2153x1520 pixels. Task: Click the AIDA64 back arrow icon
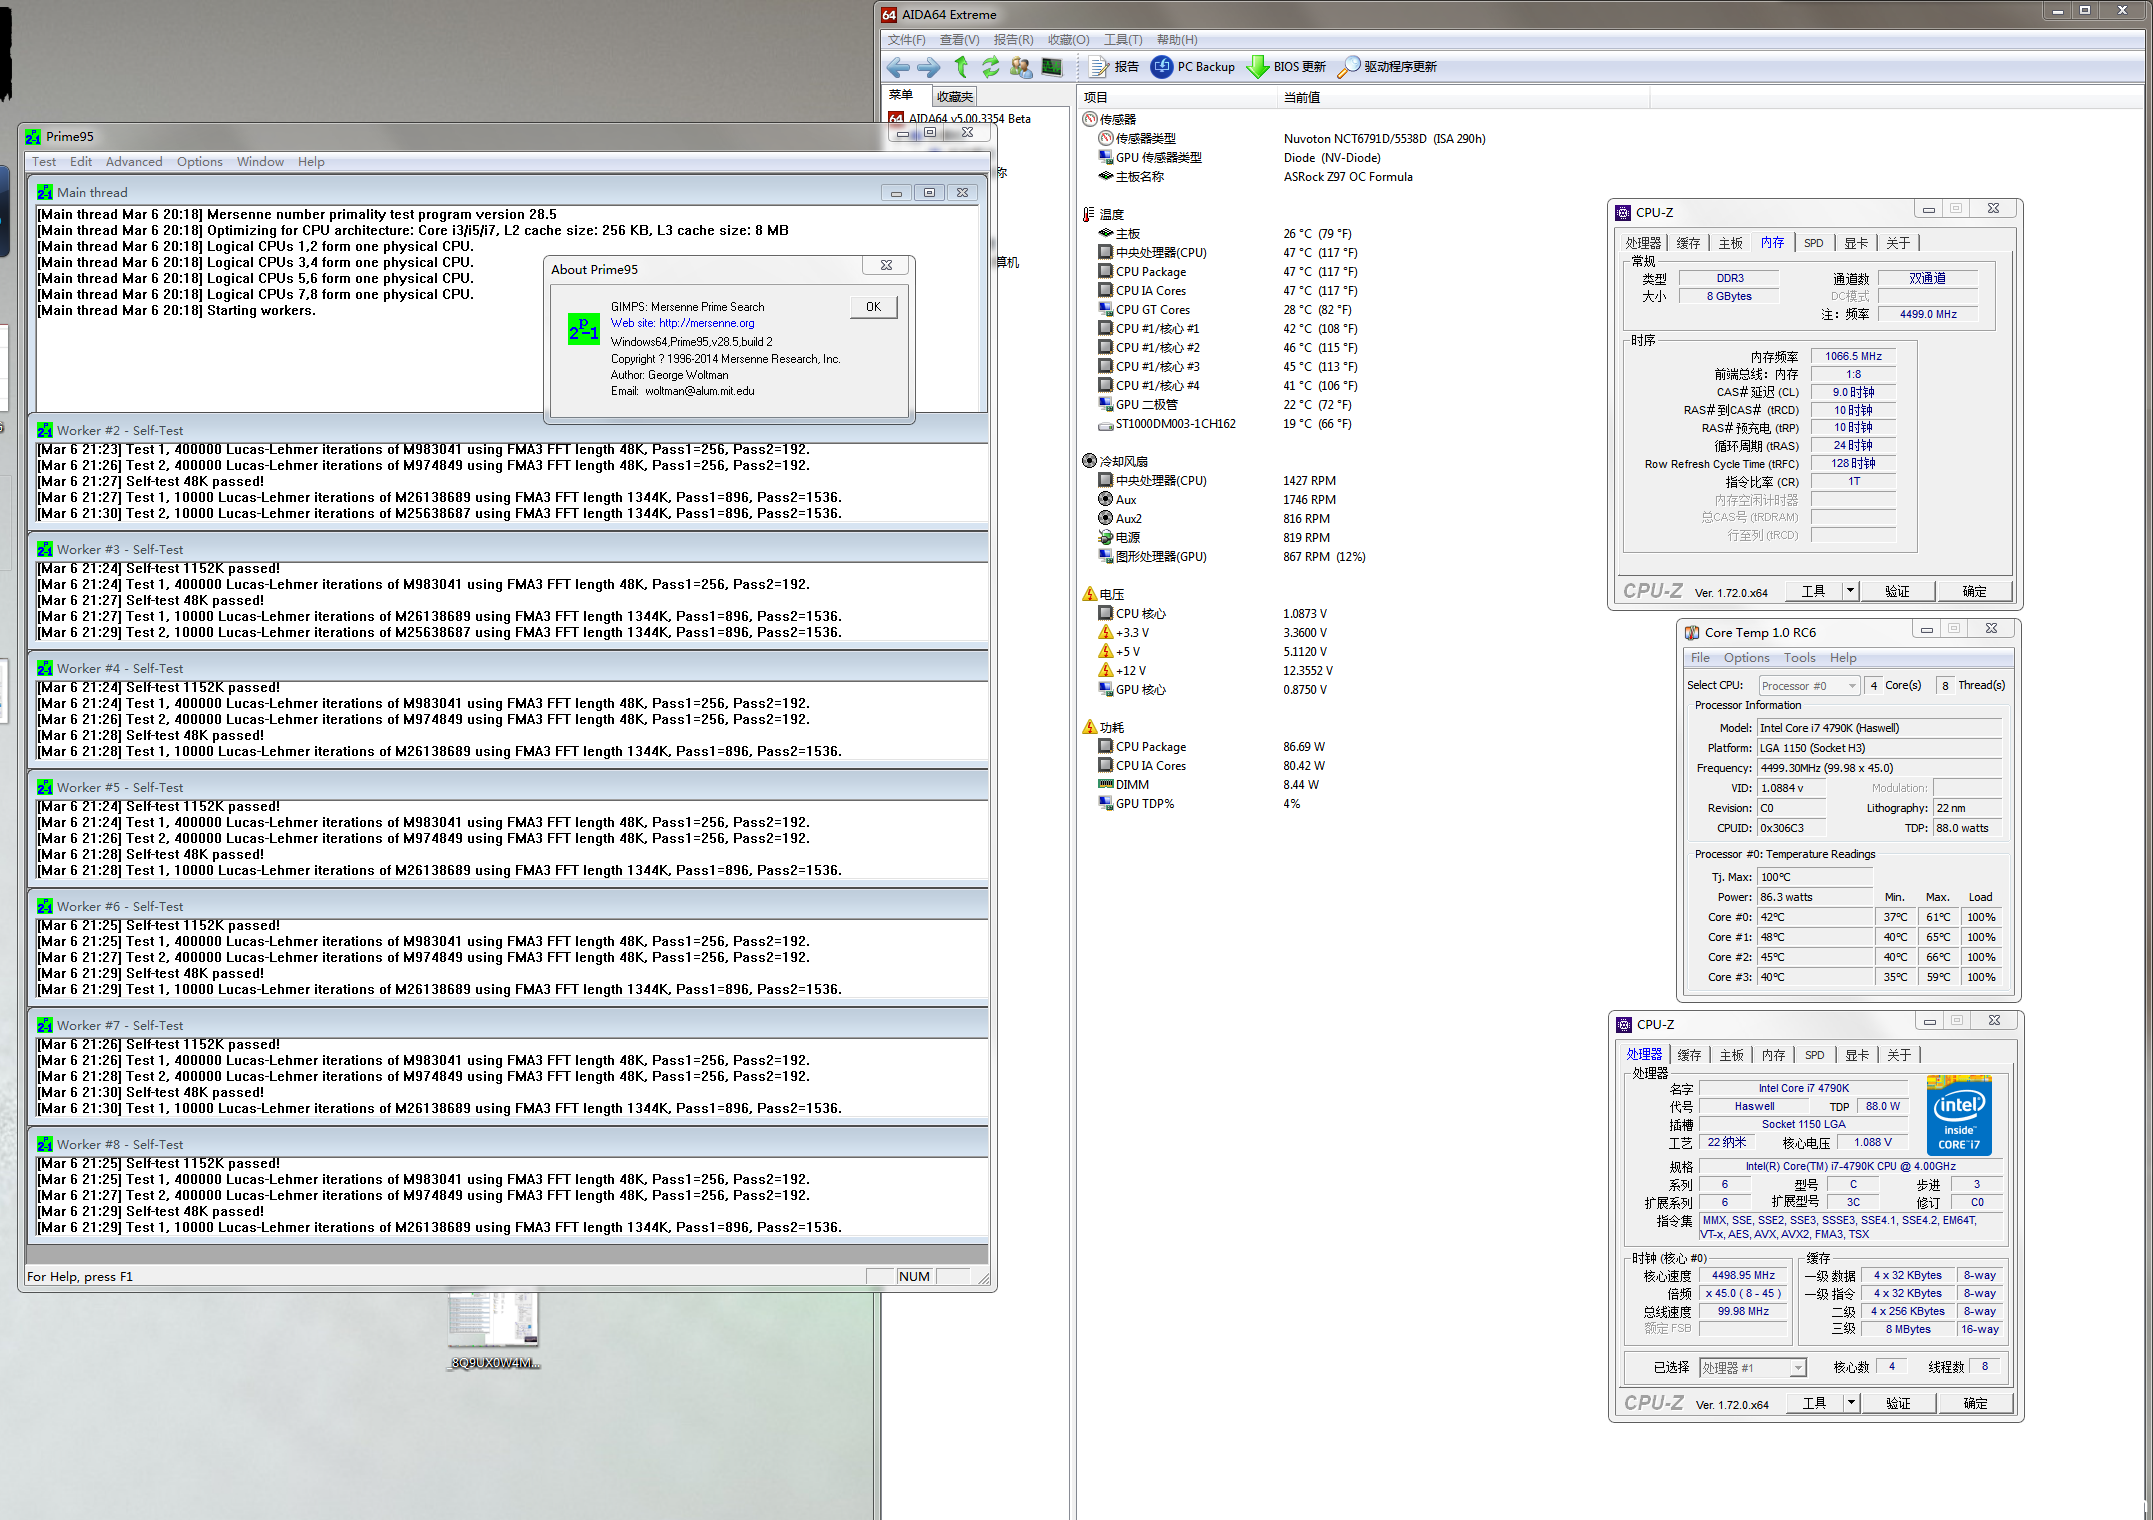(x=898, y=67)
